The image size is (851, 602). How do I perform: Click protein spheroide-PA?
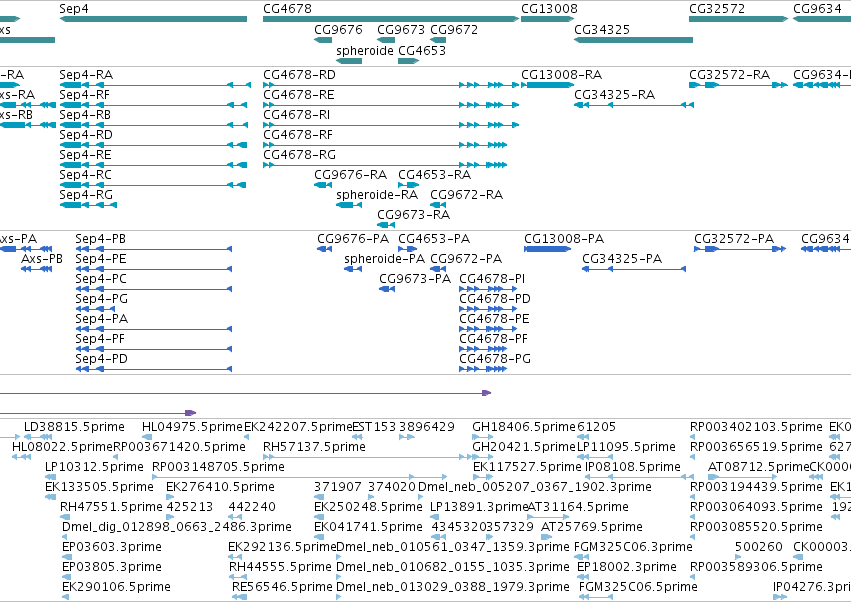click(385, 259)
